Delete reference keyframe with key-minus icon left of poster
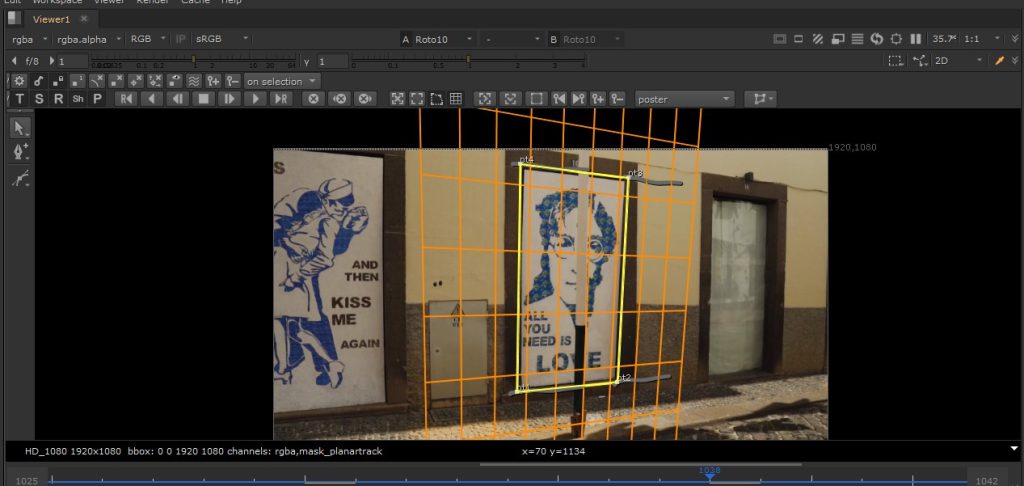 (x=617, y=99)
